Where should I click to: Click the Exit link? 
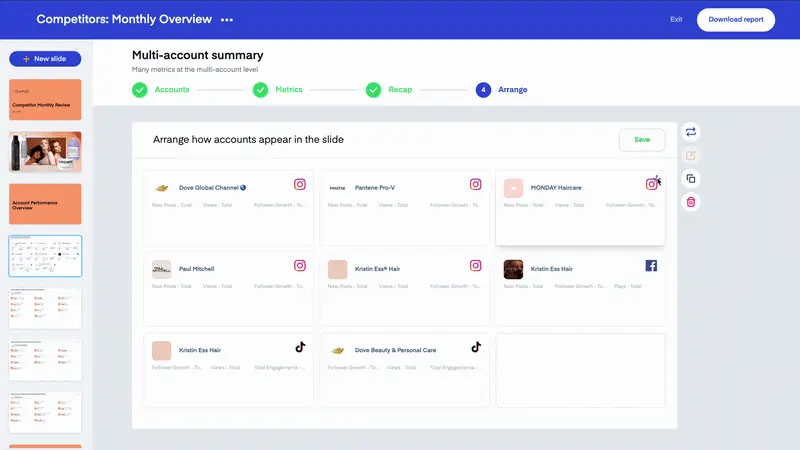click(676, 19)
